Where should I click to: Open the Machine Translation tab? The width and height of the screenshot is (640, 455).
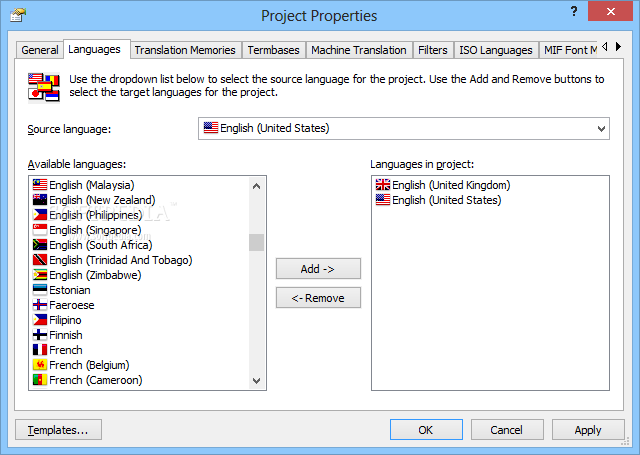[358, 50]
